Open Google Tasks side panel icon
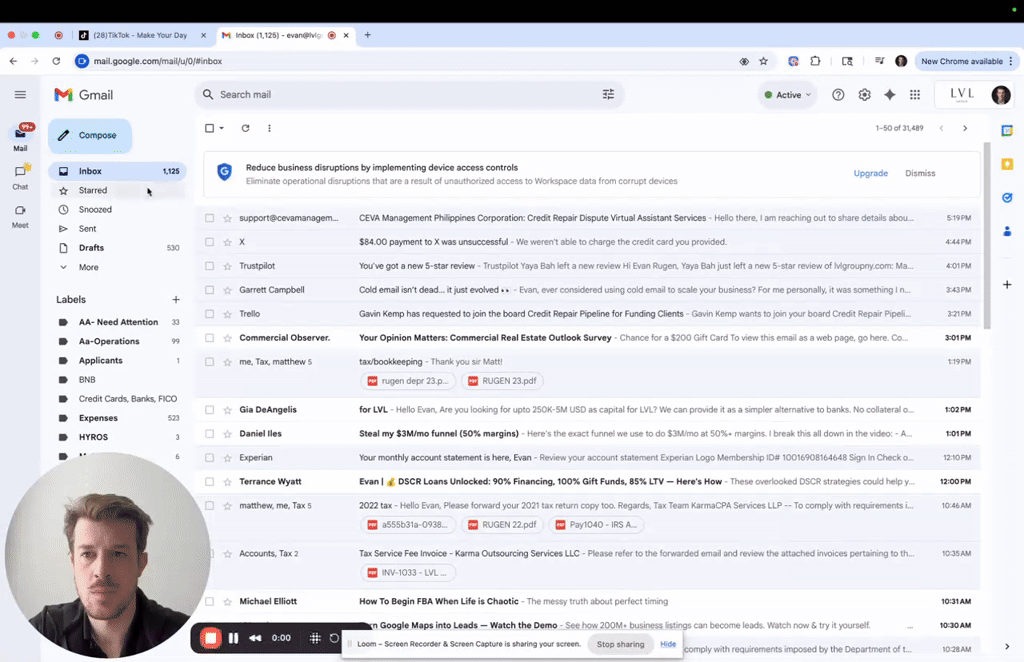The height and width of the screenshot is (662, 1024). click(x=1007, y=197)
